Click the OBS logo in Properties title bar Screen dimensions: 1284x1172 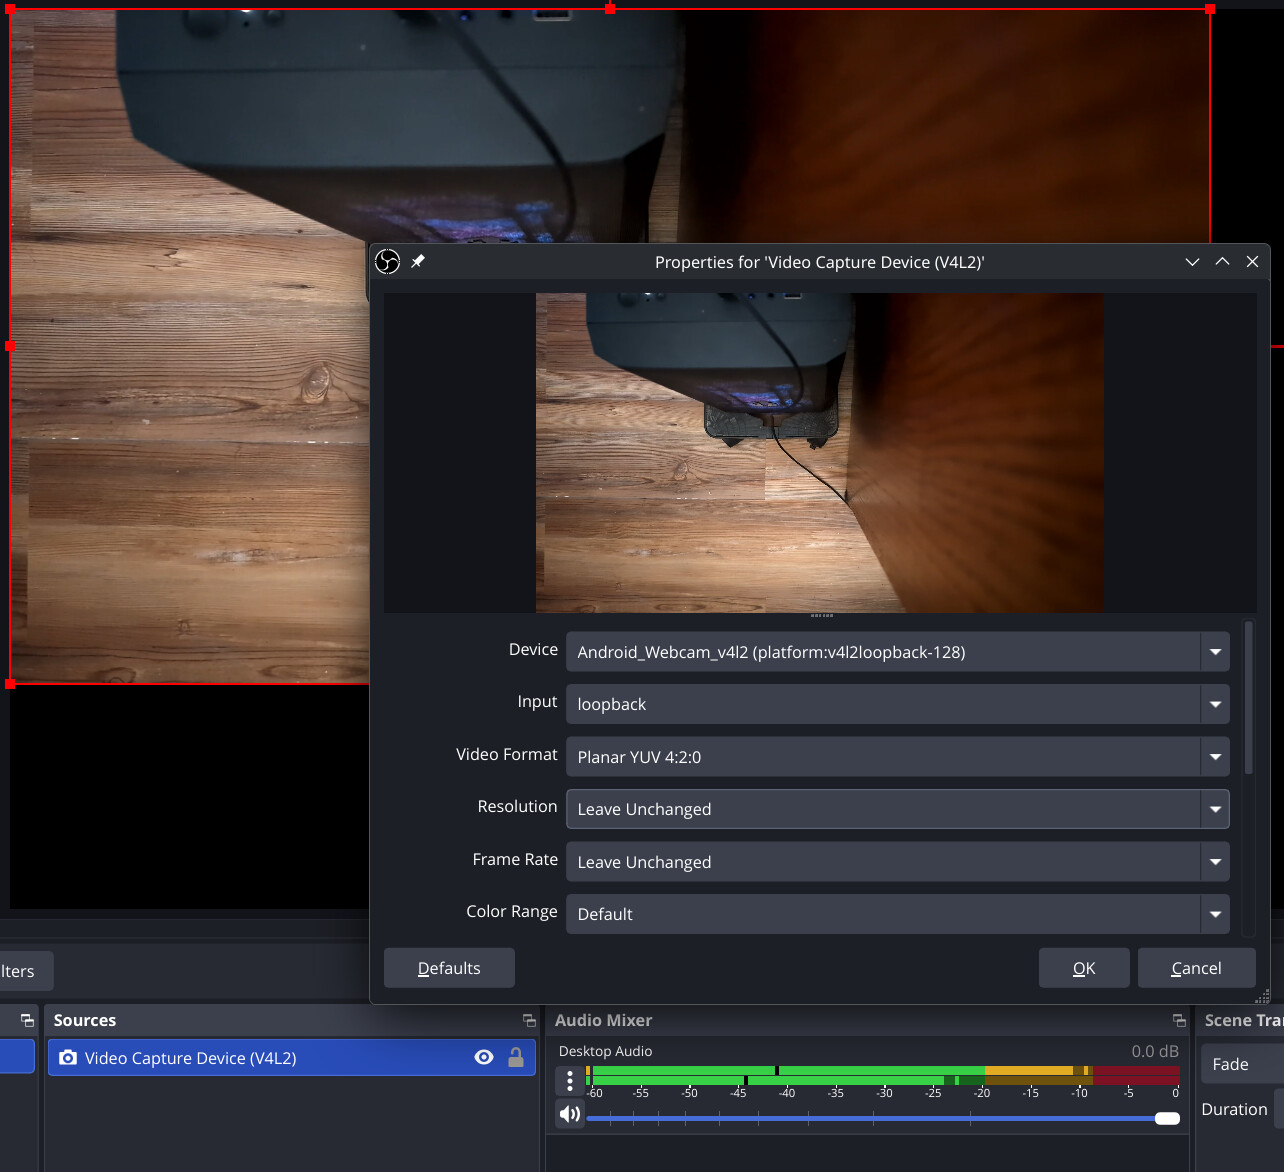[x=387, y=262]
